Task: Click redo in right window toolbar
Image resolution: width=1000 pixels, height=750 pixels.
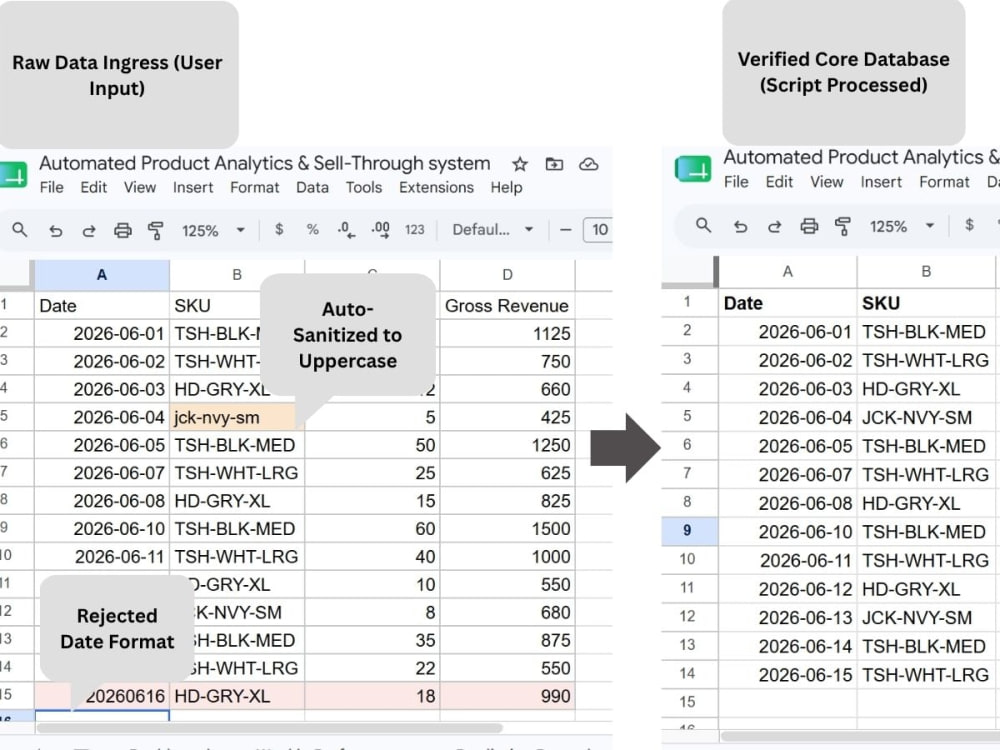Action: (x=774, y=226)
